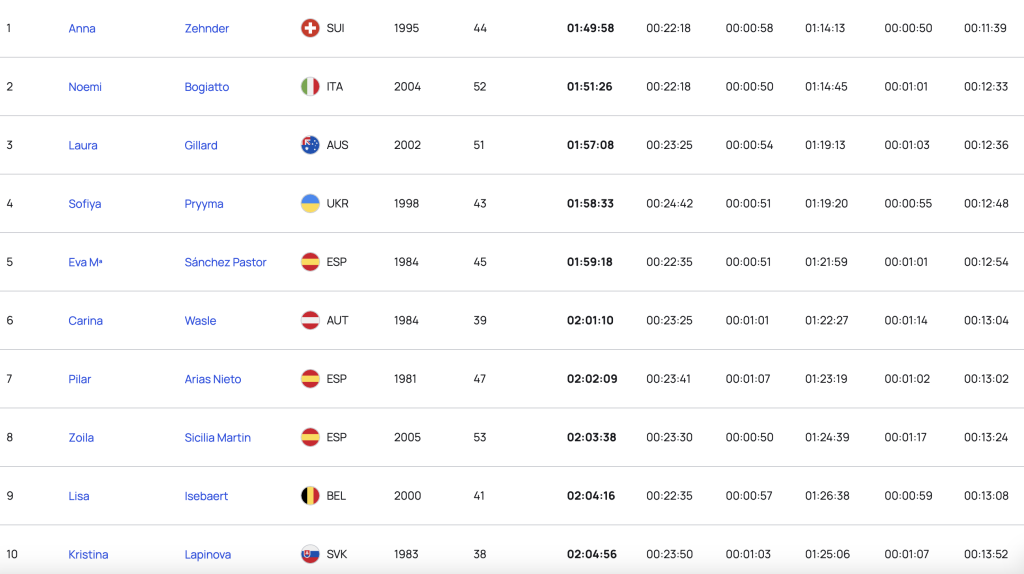Click the Italy flag icon
Viewport: 1024px width, 574px height.
(310, 87)
